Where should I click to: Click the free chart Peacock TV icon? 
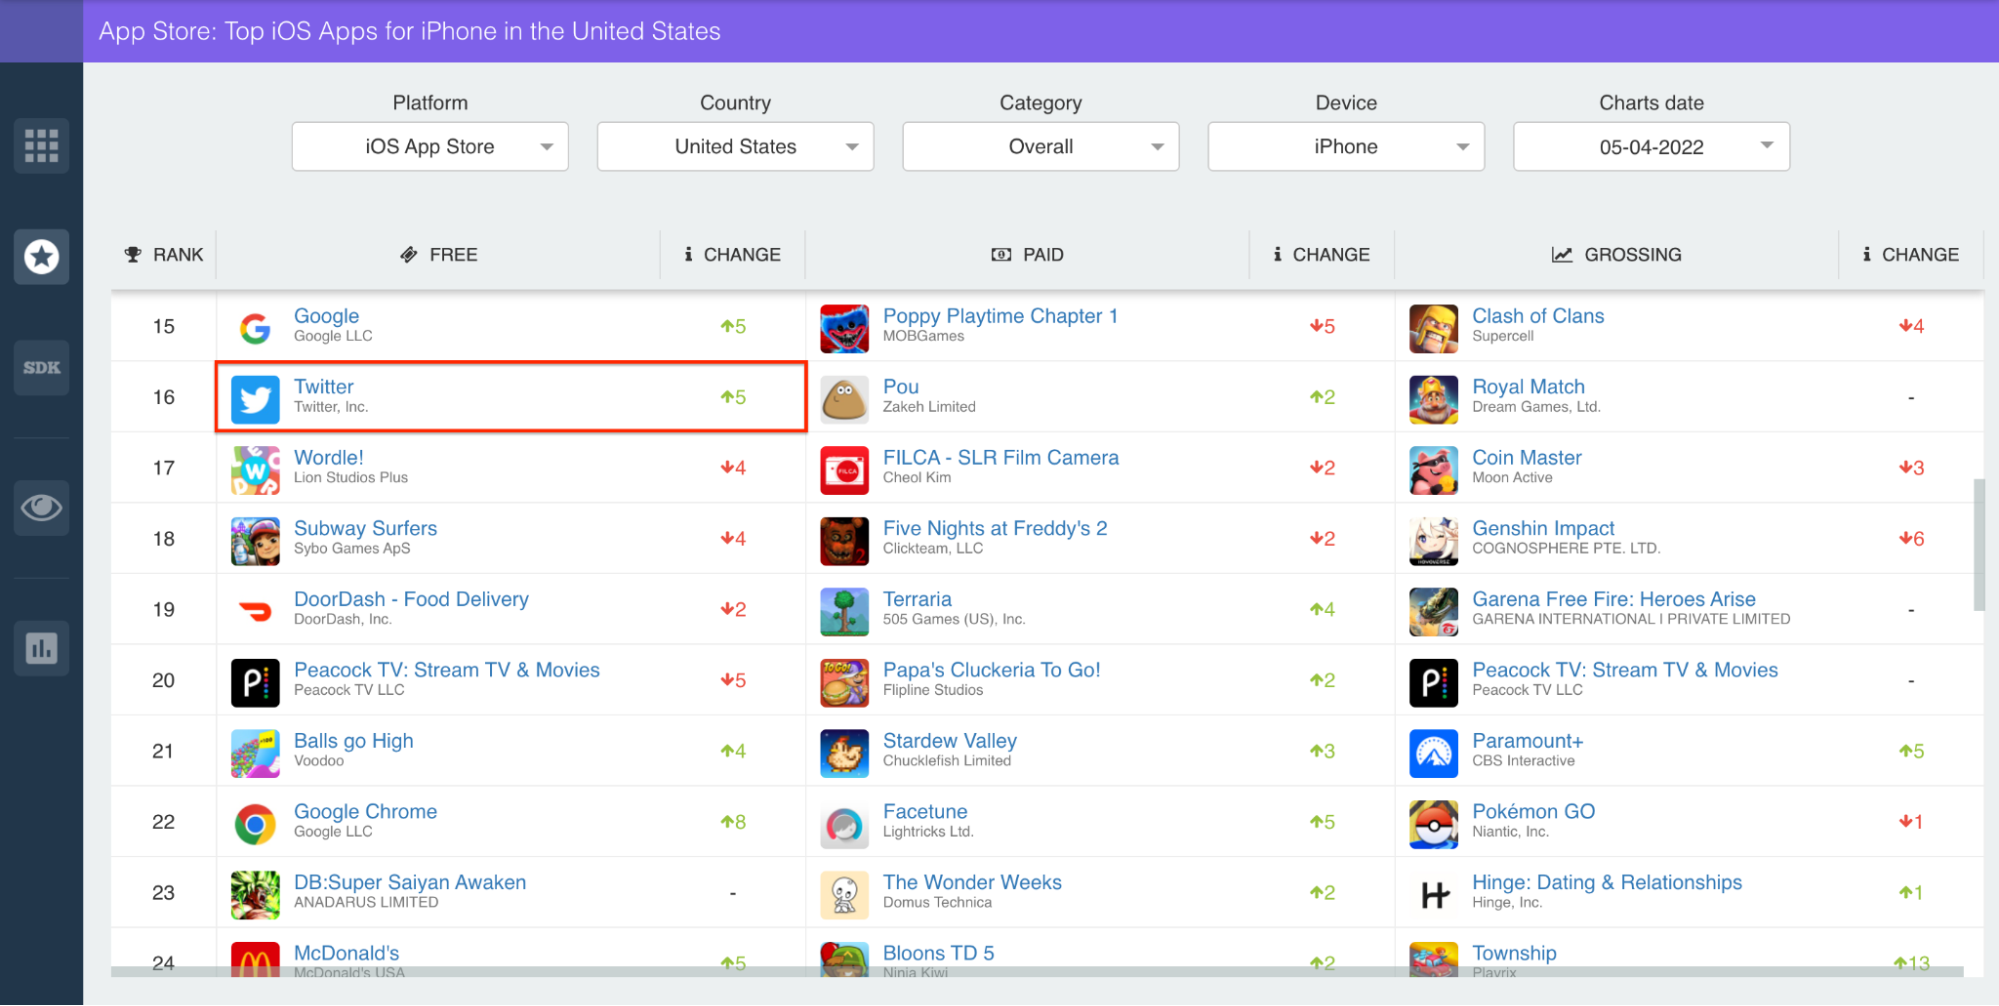(255, 682)
